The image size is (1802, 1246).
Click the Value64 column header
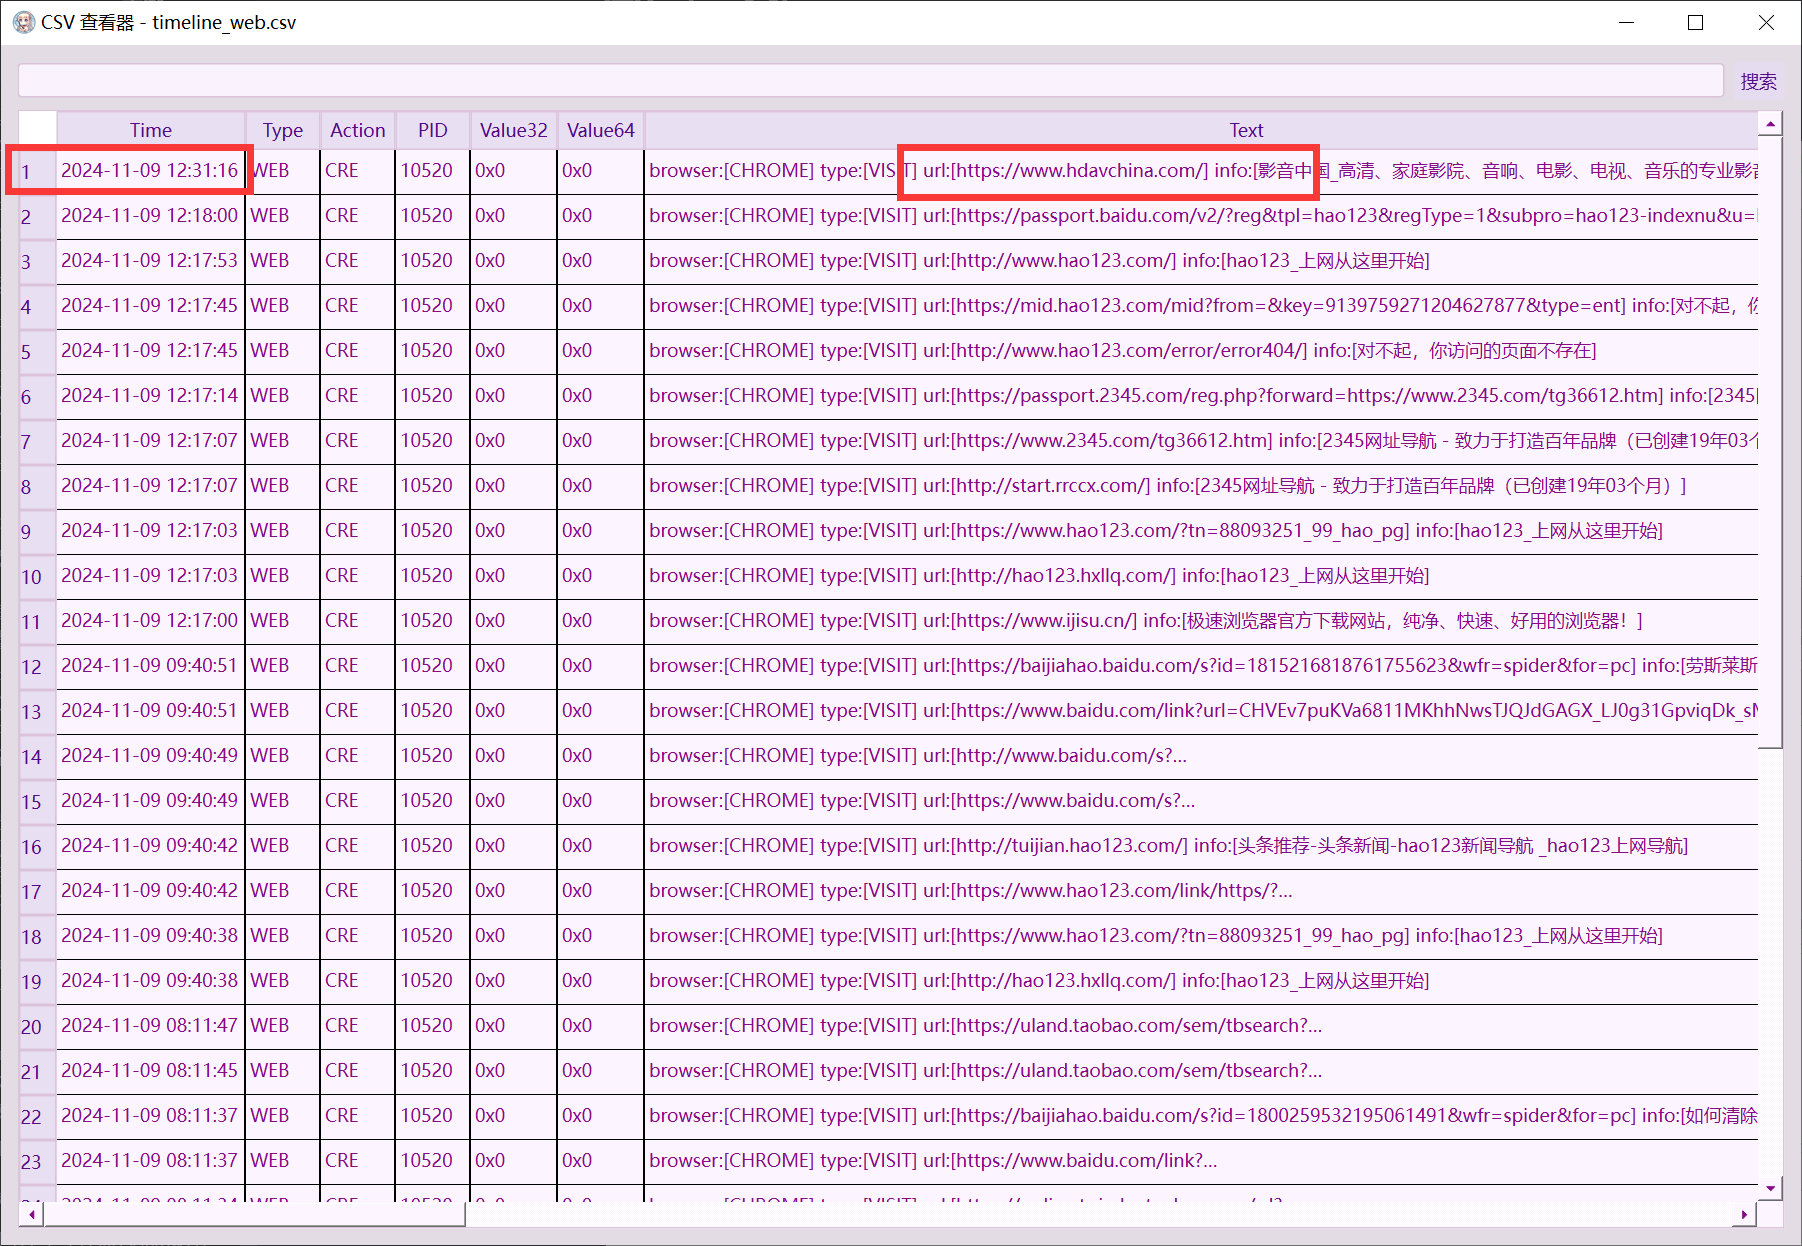[x=601, y=130]
